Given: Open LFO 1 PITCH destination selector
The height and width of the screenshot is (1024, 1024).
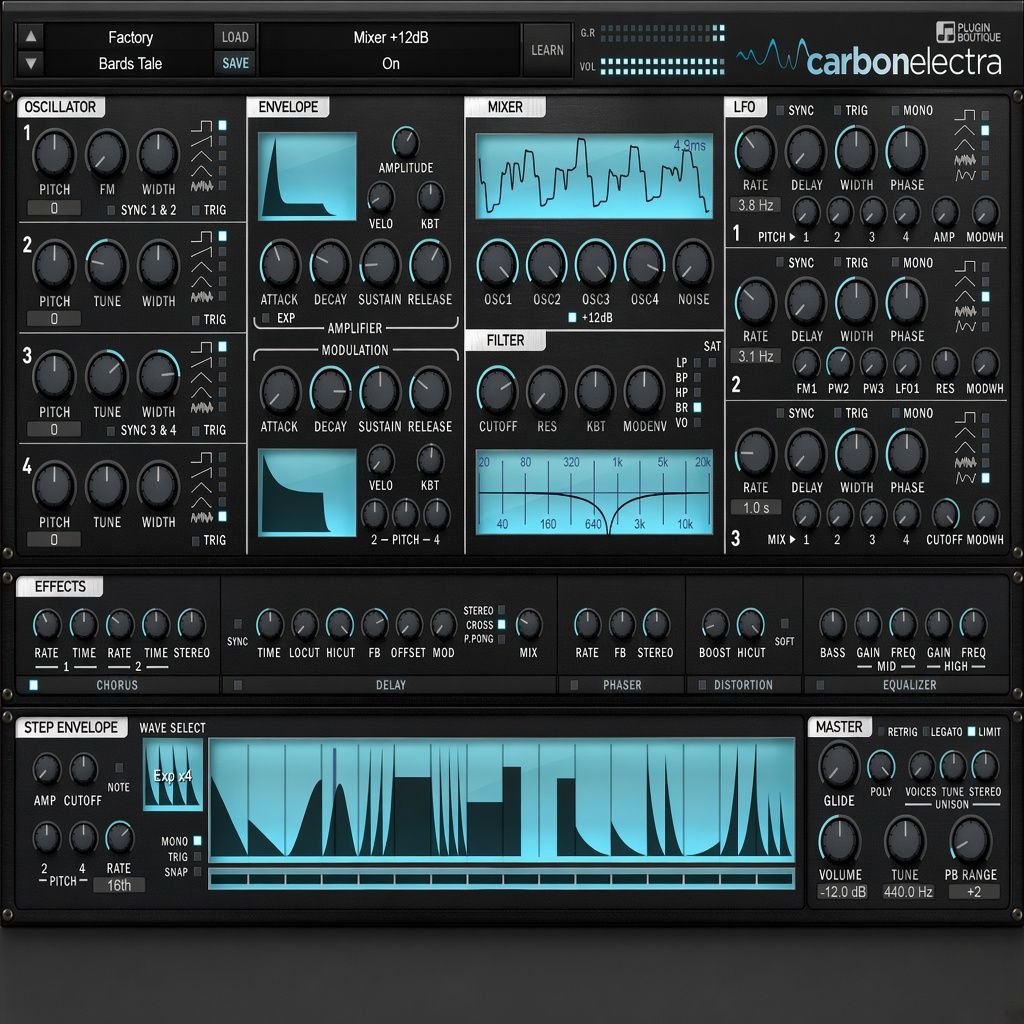Looking at the screenshot, I should (776, 237).
